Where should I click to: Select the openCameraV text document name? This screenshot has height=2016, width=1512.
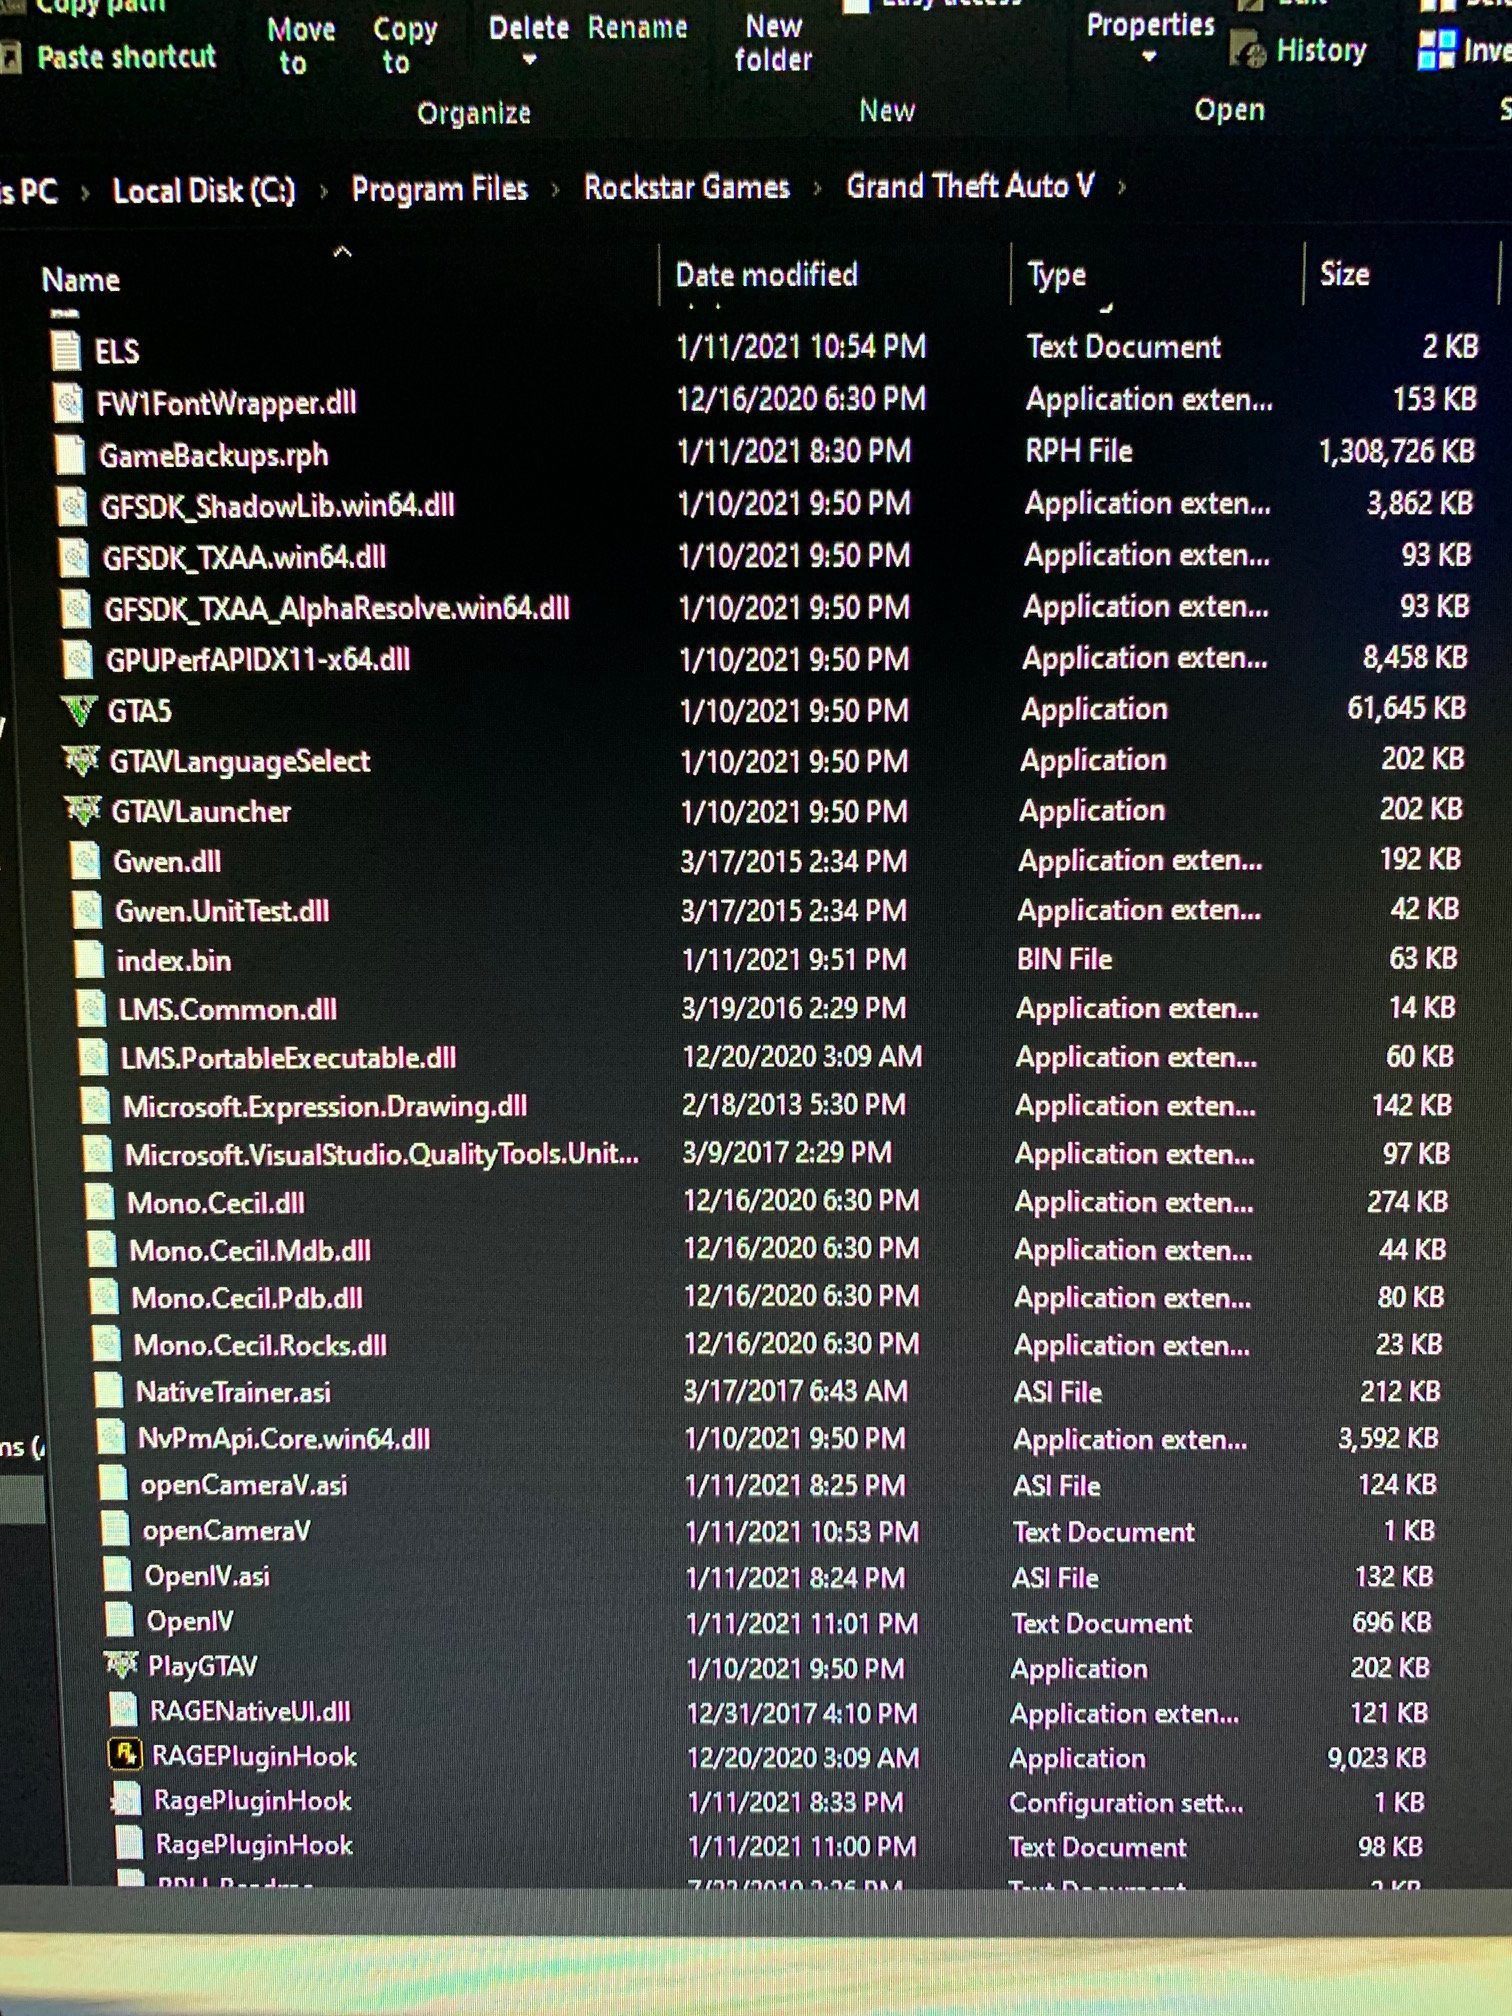(226, 1531)
